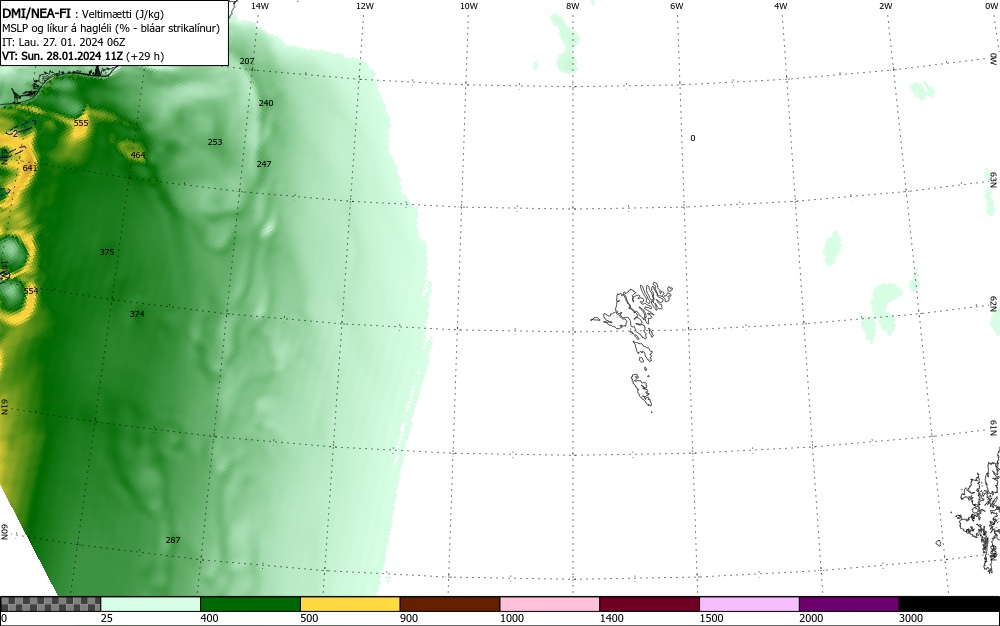
Task: Click the legend value 900
Action: [x=409, y=618]
